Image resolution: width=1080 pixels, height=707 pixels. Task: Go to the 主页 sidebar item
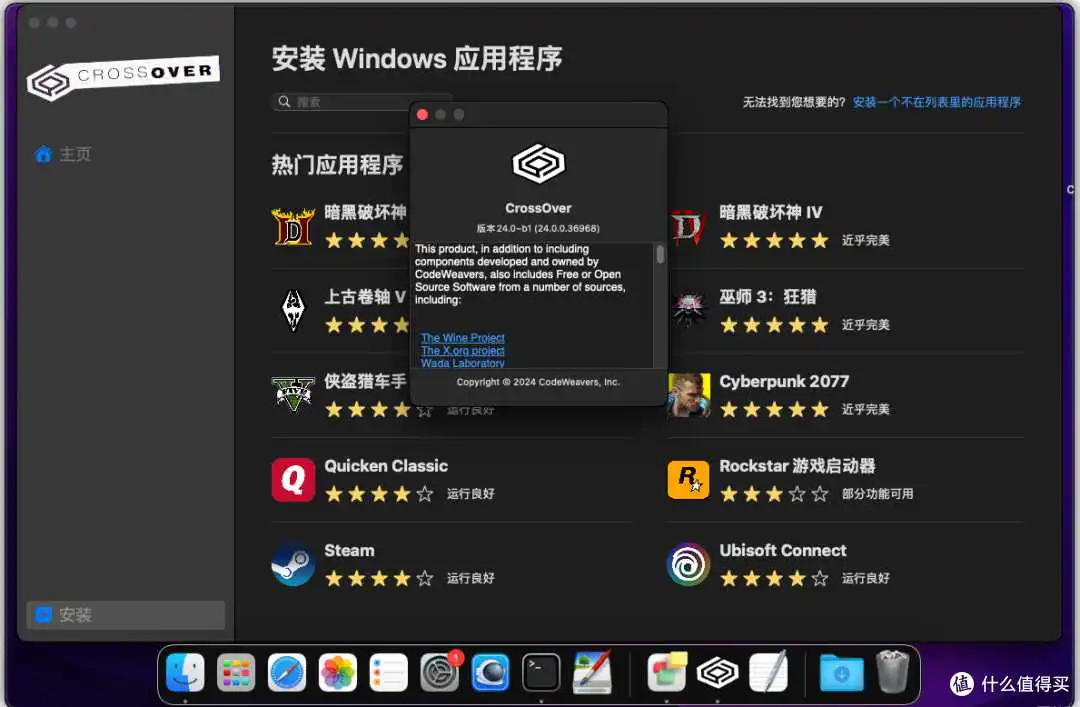tap(125, 154)
